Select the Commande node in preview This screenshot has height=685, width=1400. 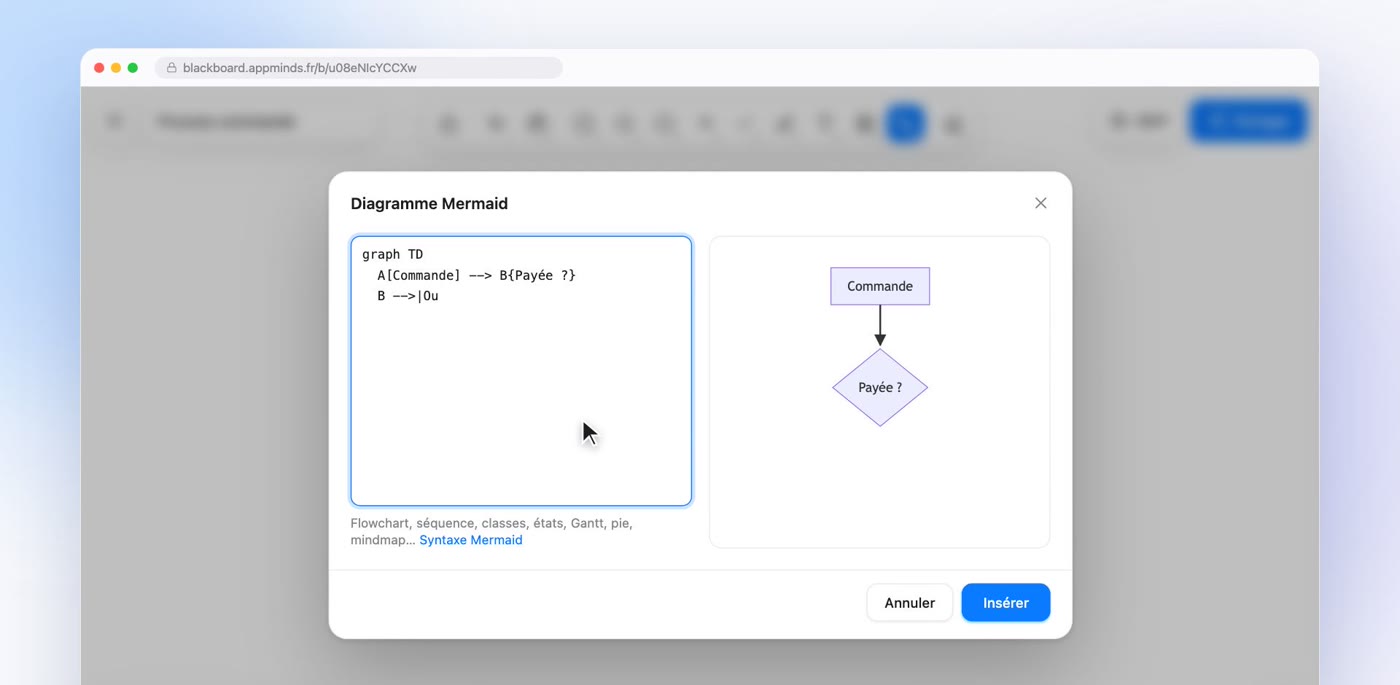[x=880, y=286]
